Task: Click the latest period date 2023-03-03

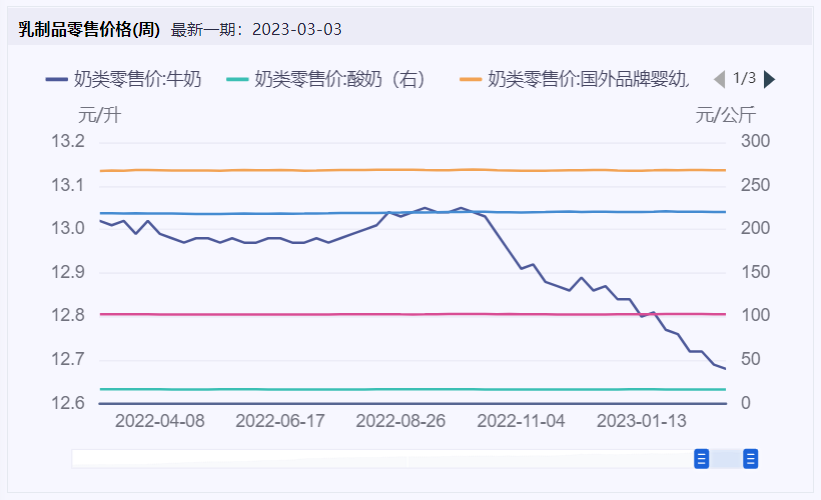Action: click(x=297, y=29)
